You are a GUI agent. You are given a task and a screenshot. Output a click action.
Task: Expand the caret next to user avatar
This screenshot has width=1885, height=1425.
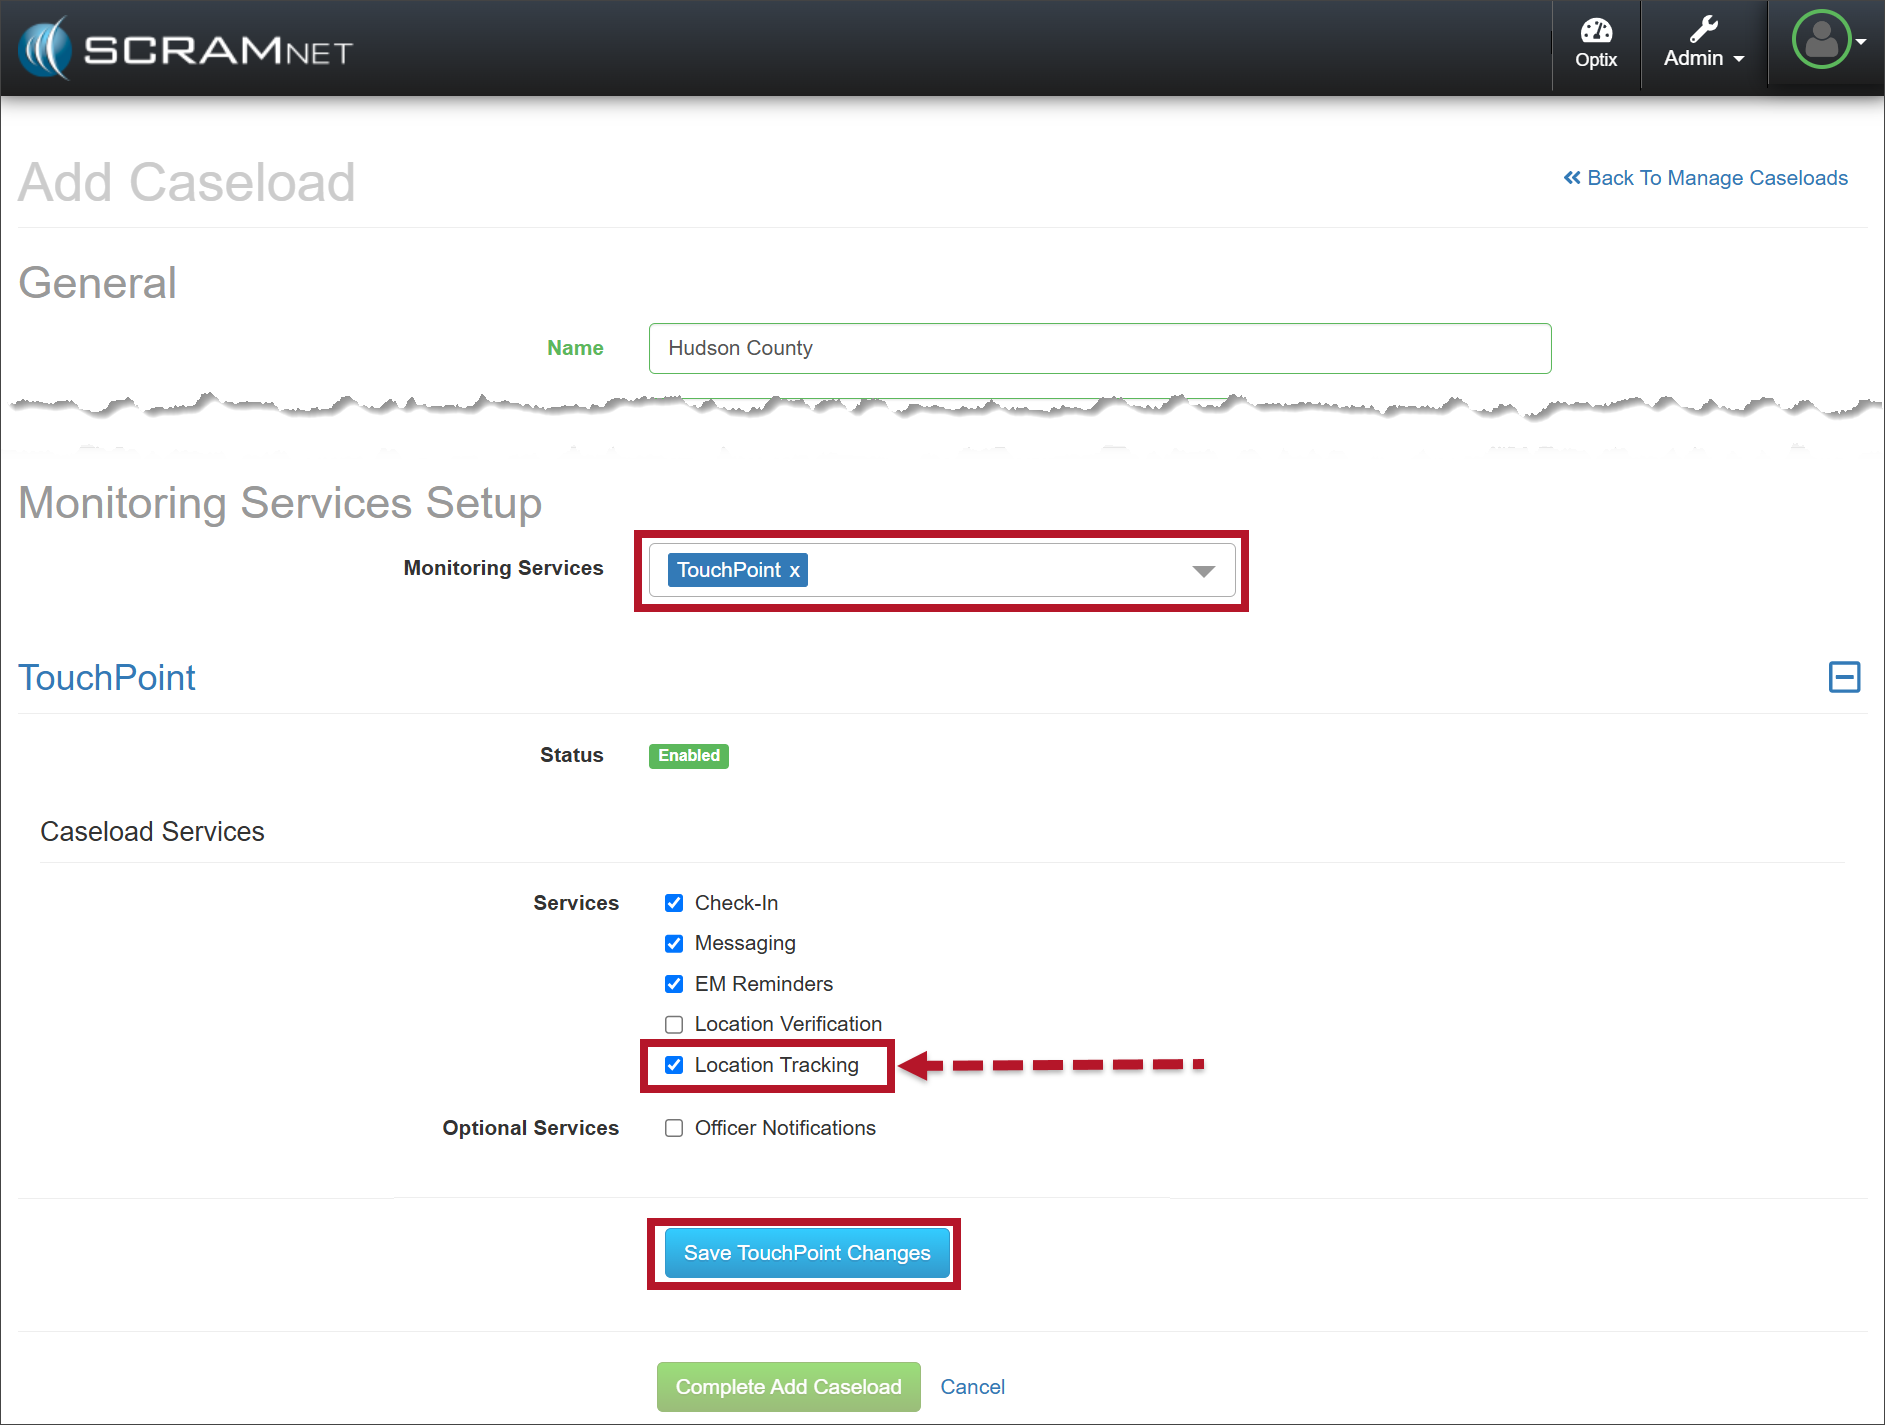click(x=1861, y=42)
